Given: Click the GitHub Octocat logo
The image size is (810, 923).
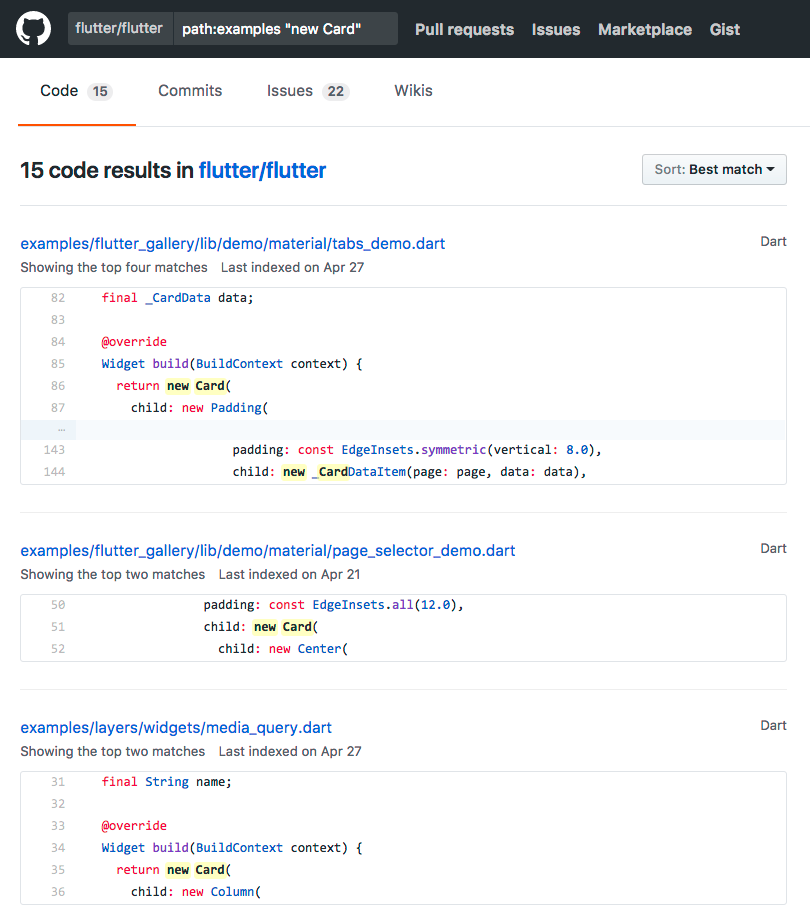Looking at the screenshot, I should click(33, 29).
